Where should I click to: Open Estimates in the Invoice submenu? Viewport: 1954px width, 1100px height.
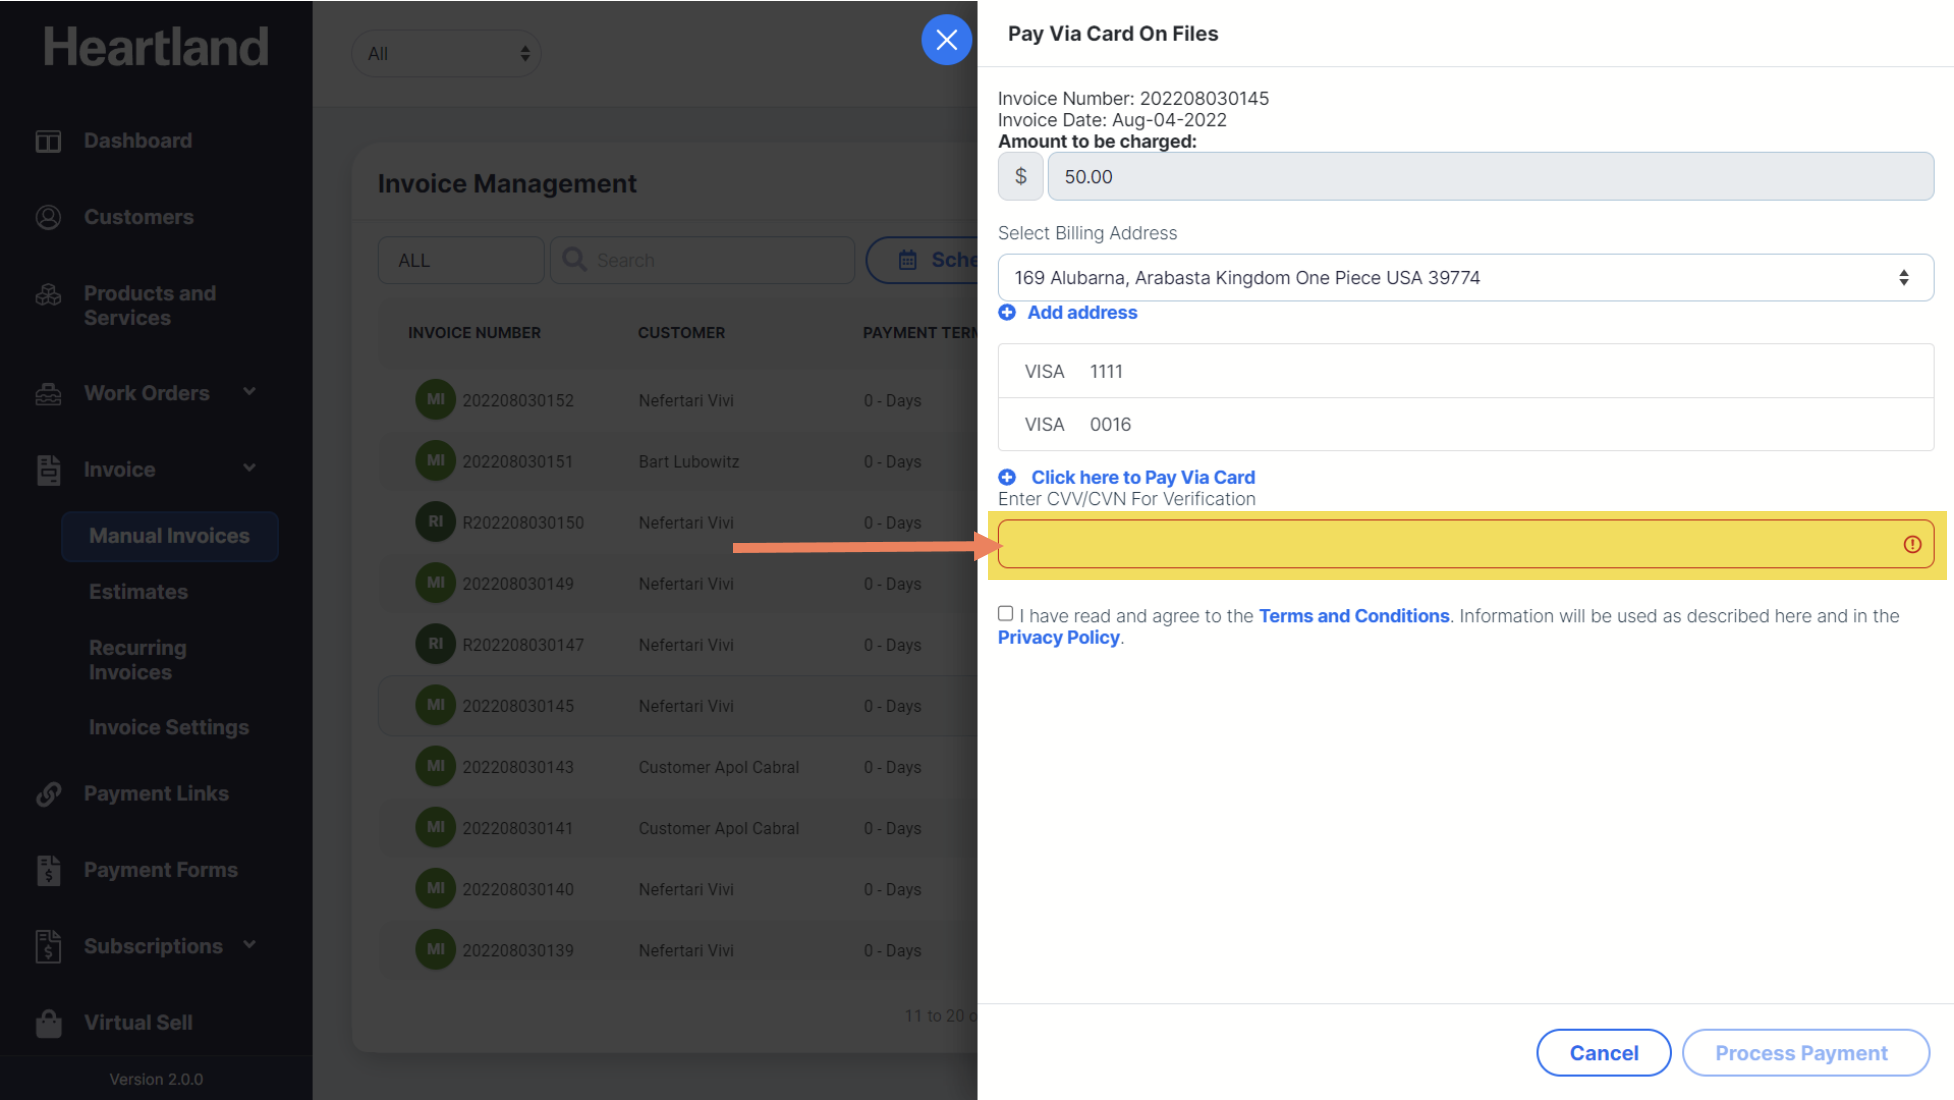click(138, 592)
